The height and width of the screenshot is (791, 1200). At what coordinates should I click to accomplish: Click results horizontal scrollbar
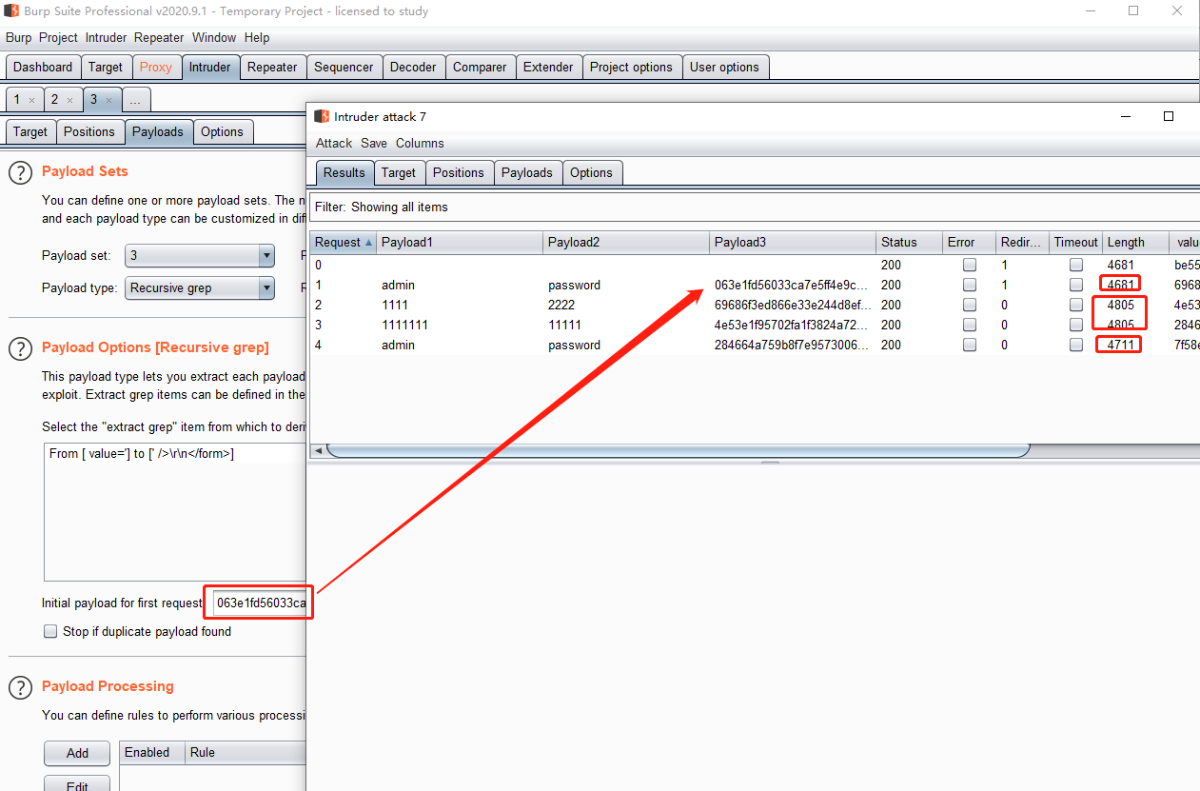pos(678,451)
